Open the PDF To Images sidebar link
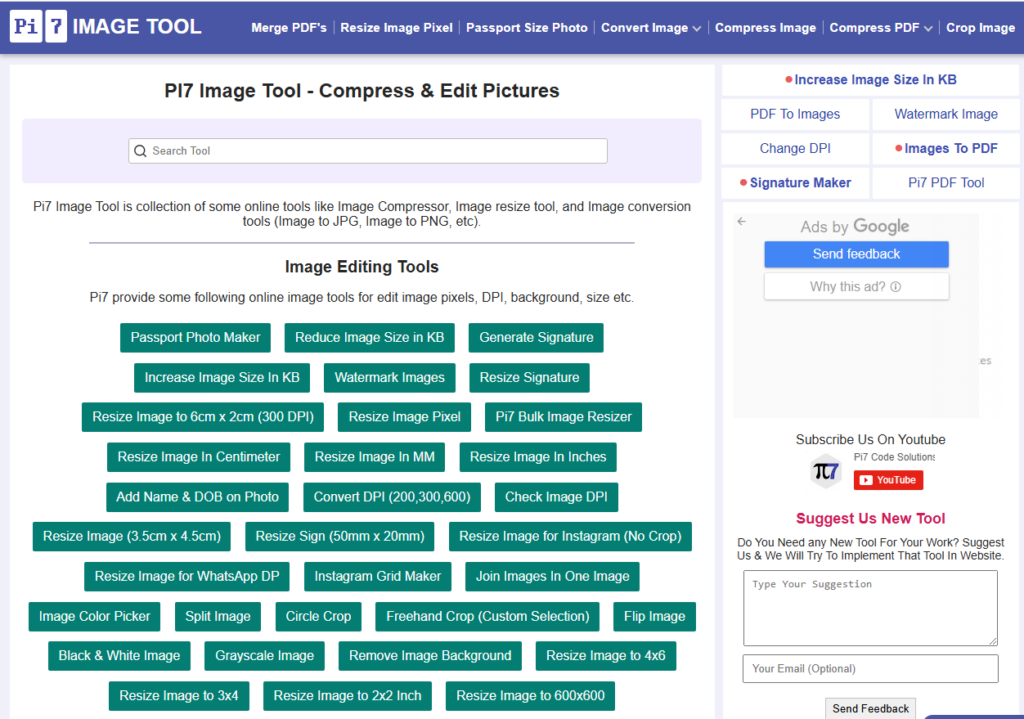This screenshot has width=1024, height=719. tap(795, 114)
